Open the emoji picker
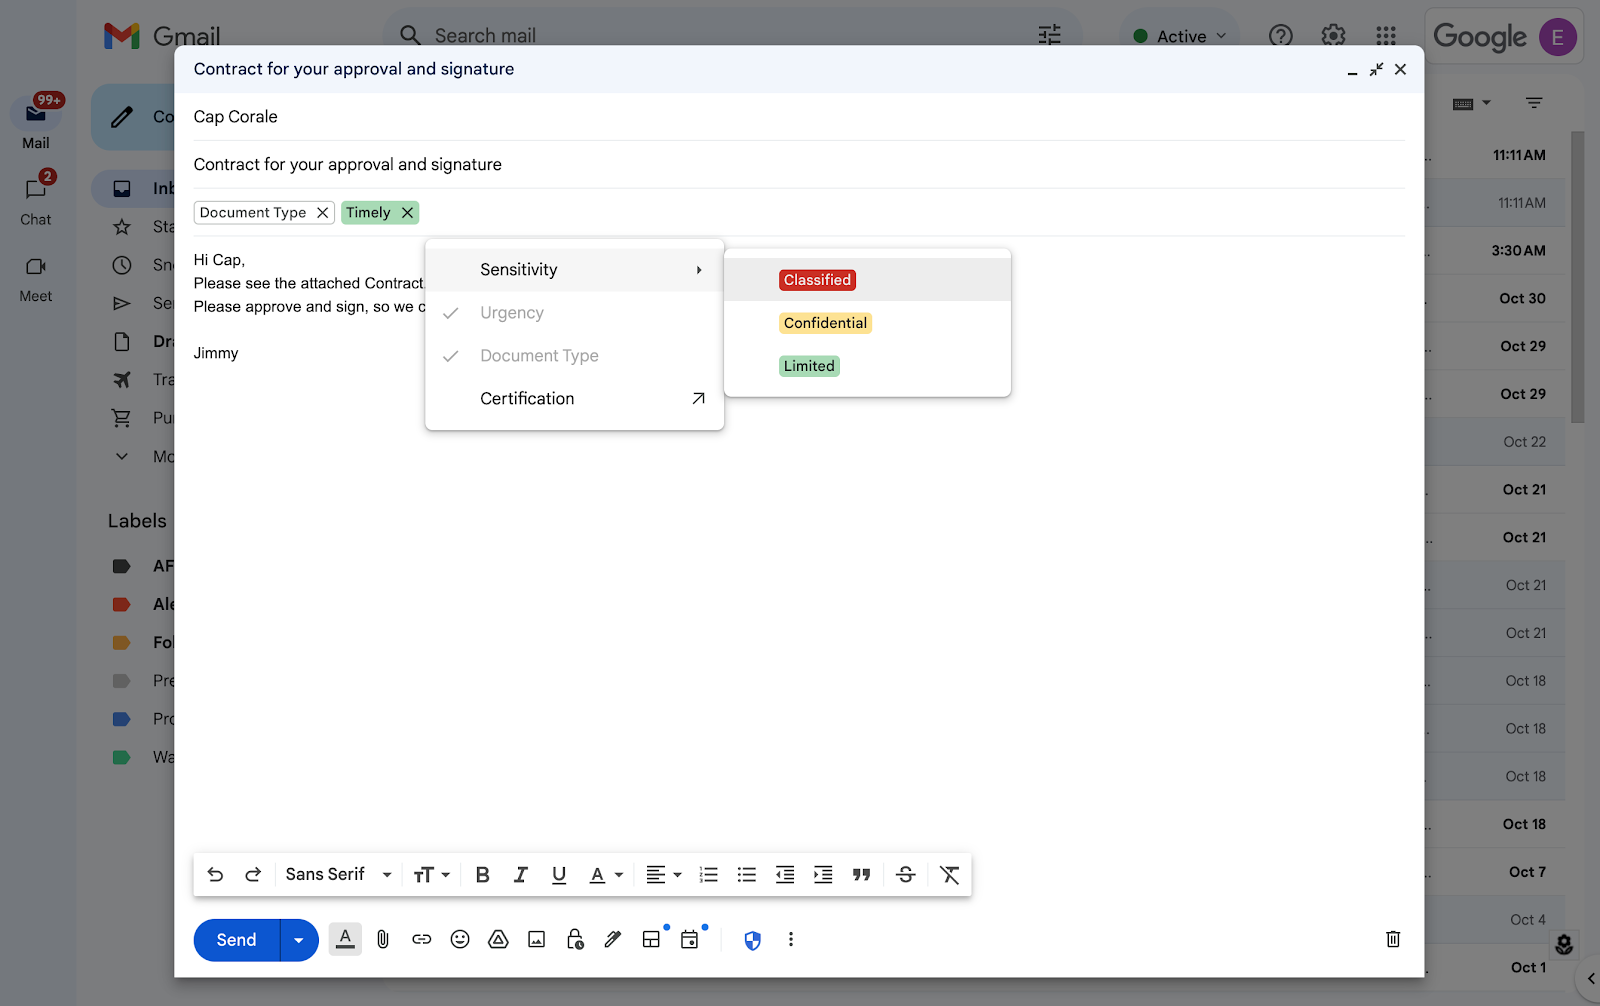The height and width of the screenshot is (1006, 1600). 460,939
